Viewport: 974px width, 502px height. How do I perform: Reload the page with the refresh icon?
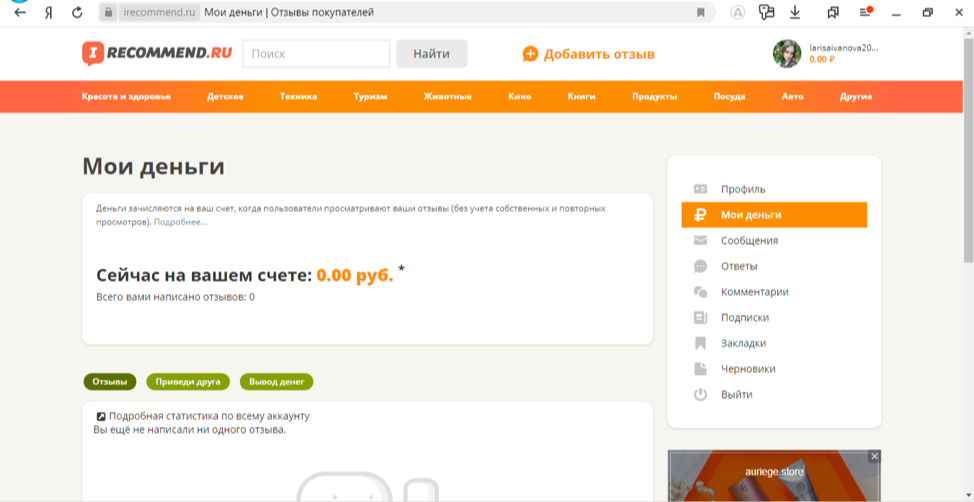pyautogui.click(x=77, y=13)
